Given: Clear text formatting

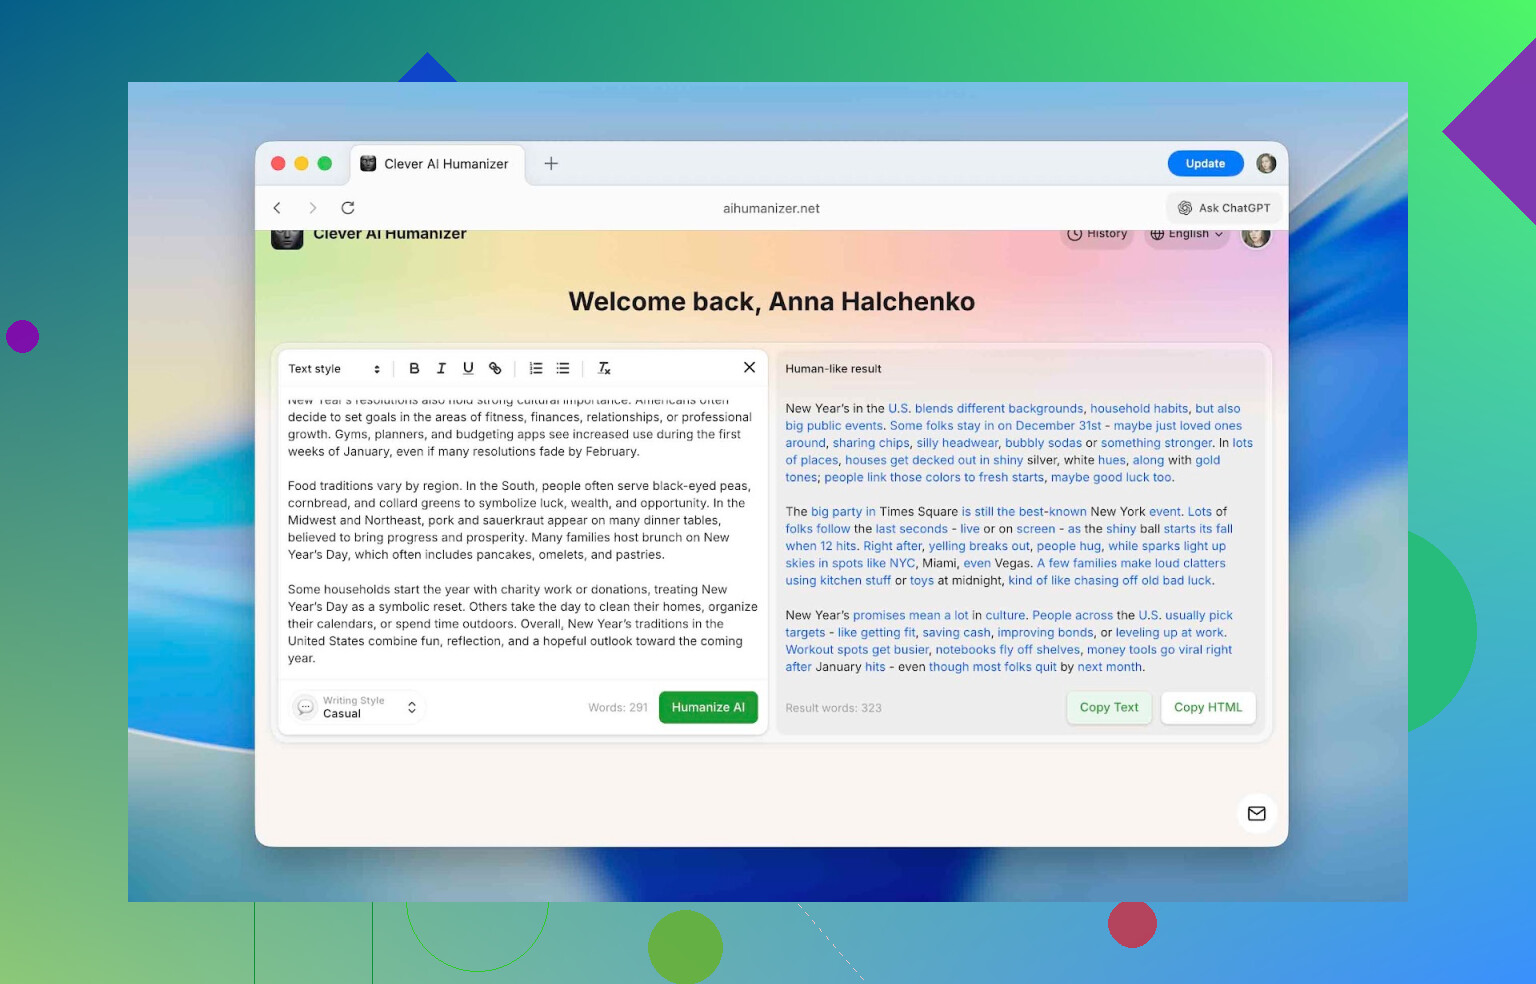Looking at the screenshot, I should (604, 368).
